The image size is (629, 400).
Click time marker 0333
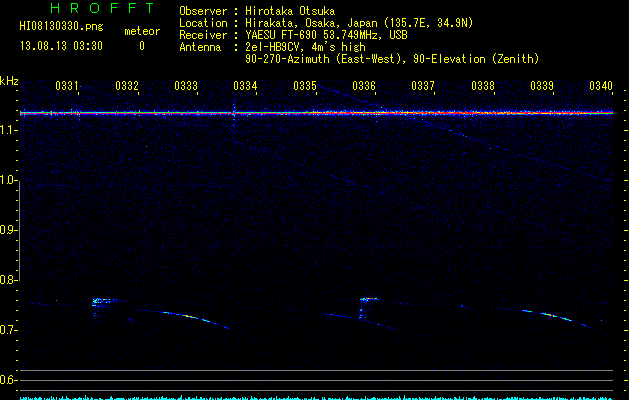tap(186, 86)
